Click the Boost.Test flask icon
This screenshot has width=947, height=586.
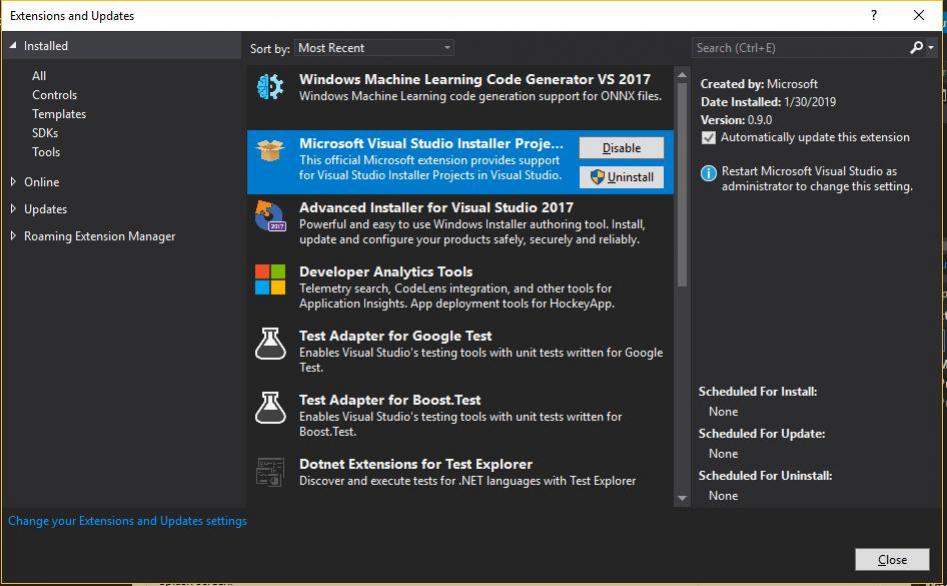pyautogui.click(x=270, y=408)
